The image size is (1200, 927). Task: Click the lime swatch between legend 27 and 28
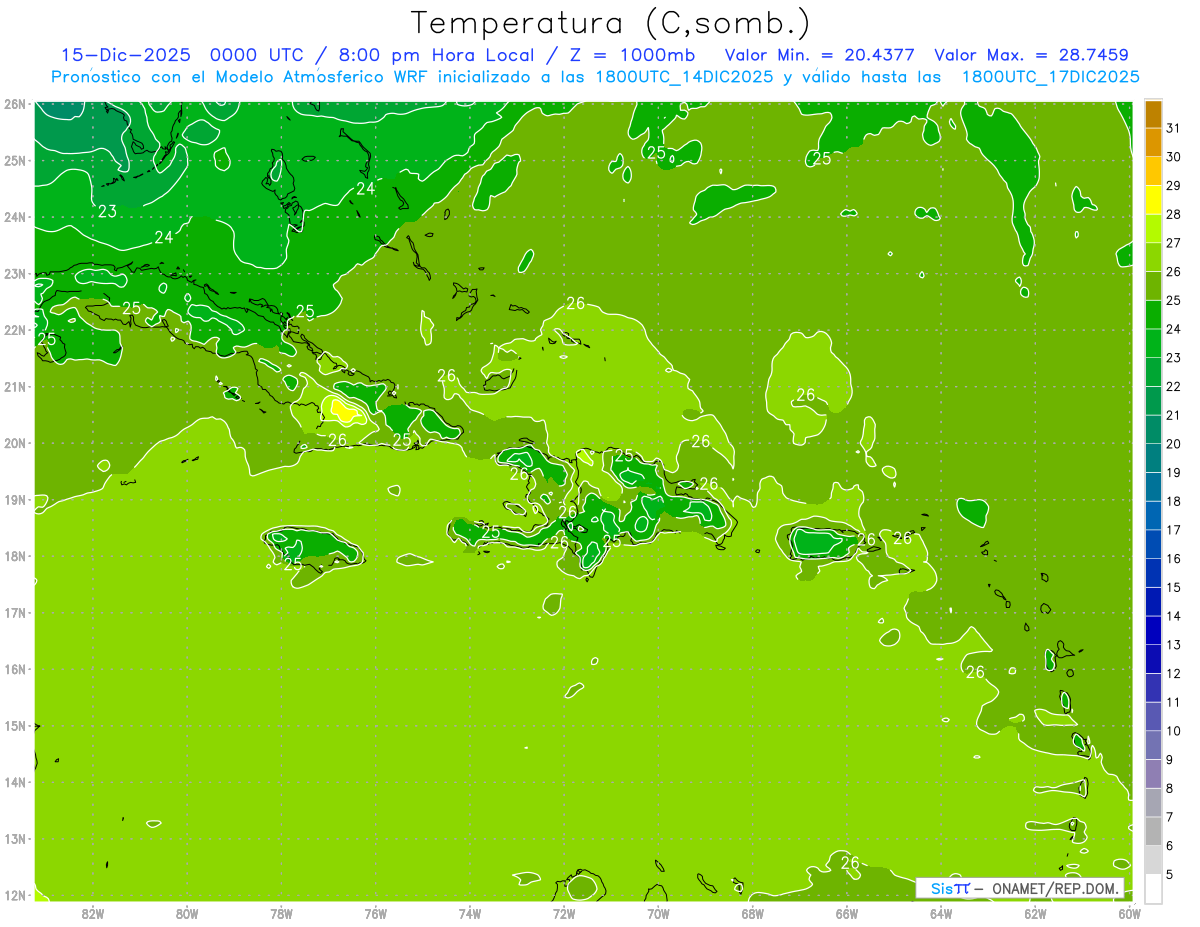[1153, 229]
